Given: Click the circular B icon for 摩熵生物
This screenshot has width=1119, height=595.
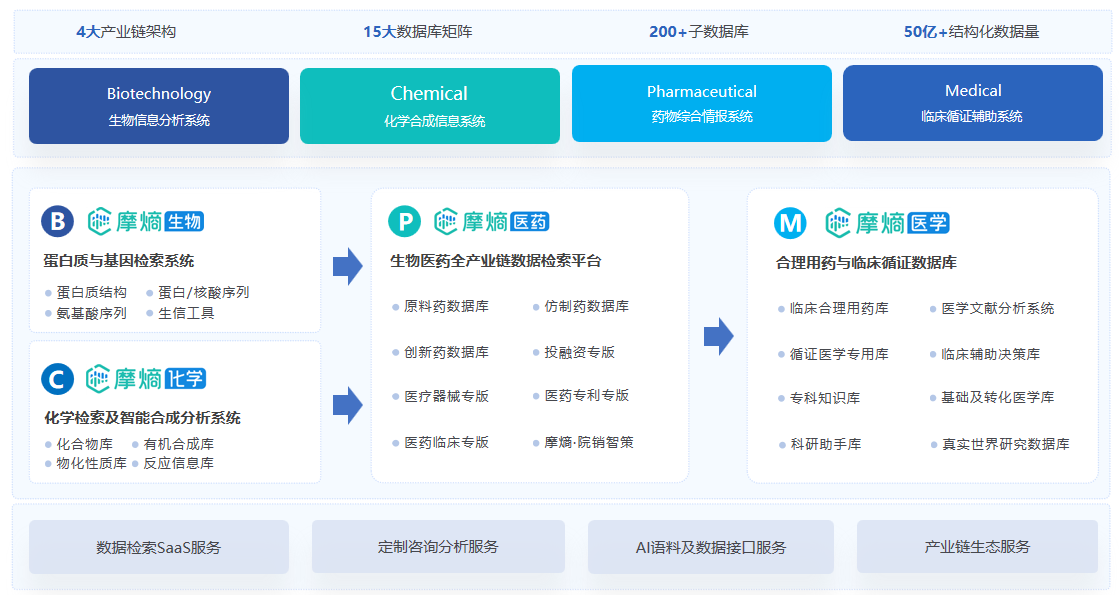Looking at the screenshot, I should point(57,221).
